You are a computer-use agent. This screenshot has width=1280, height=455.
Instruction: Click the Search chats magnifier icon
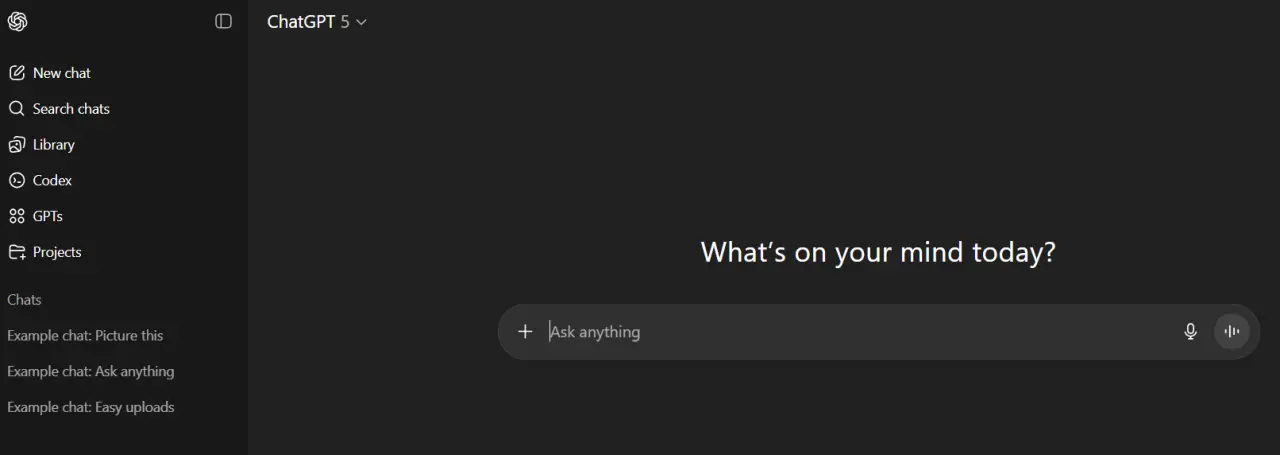tap(16, 109)
